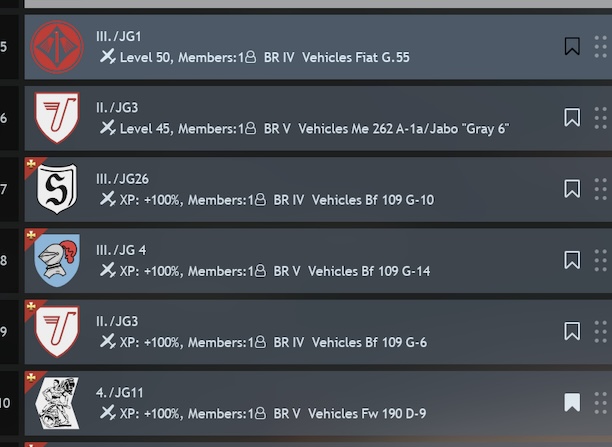The image size is (612, 447).
Task: Click the III./JG26 gothic S shield emblem
Action: [57, 189]
